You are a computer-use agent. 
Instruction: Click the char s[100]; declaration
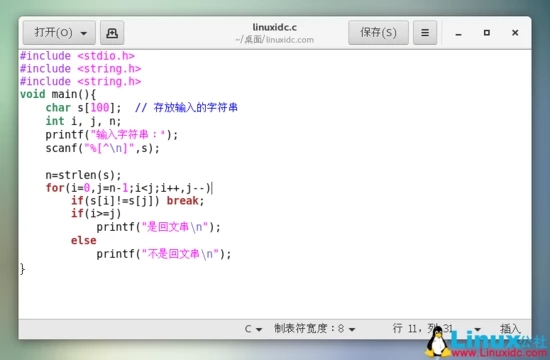pyautogui.click(x=83, y=107)
